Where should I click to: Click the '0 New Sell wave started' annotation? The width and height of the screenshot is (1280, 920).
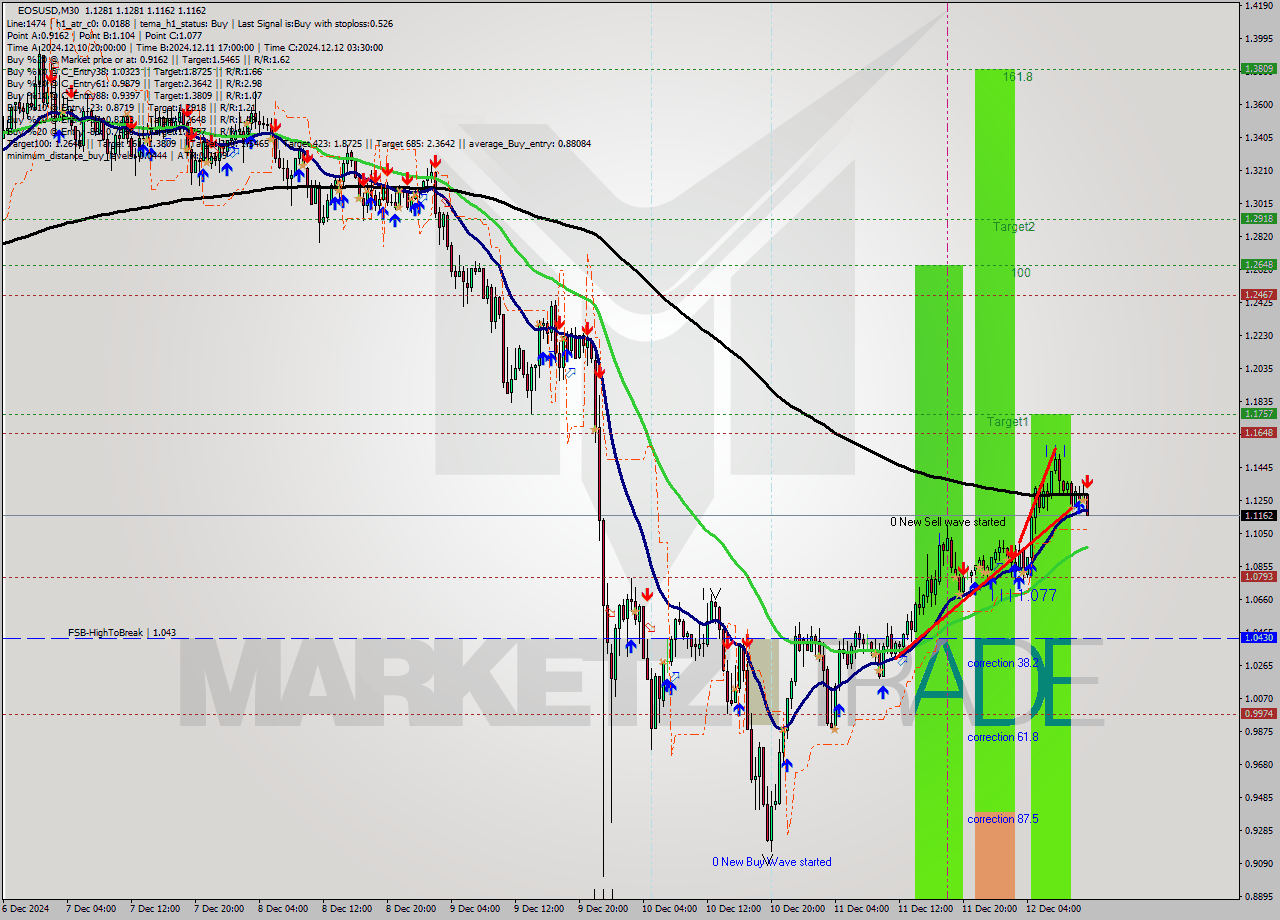click(x=948, y=522)
